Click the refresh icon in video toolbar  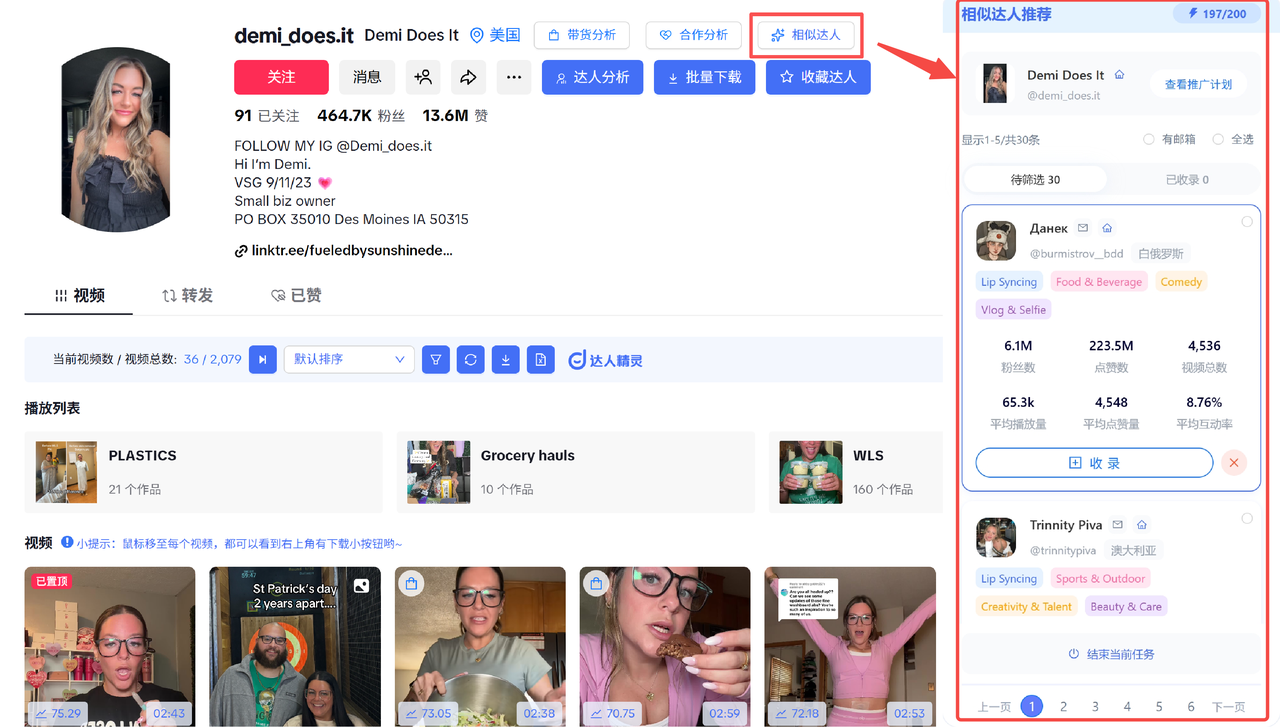[x=470, y=360]
